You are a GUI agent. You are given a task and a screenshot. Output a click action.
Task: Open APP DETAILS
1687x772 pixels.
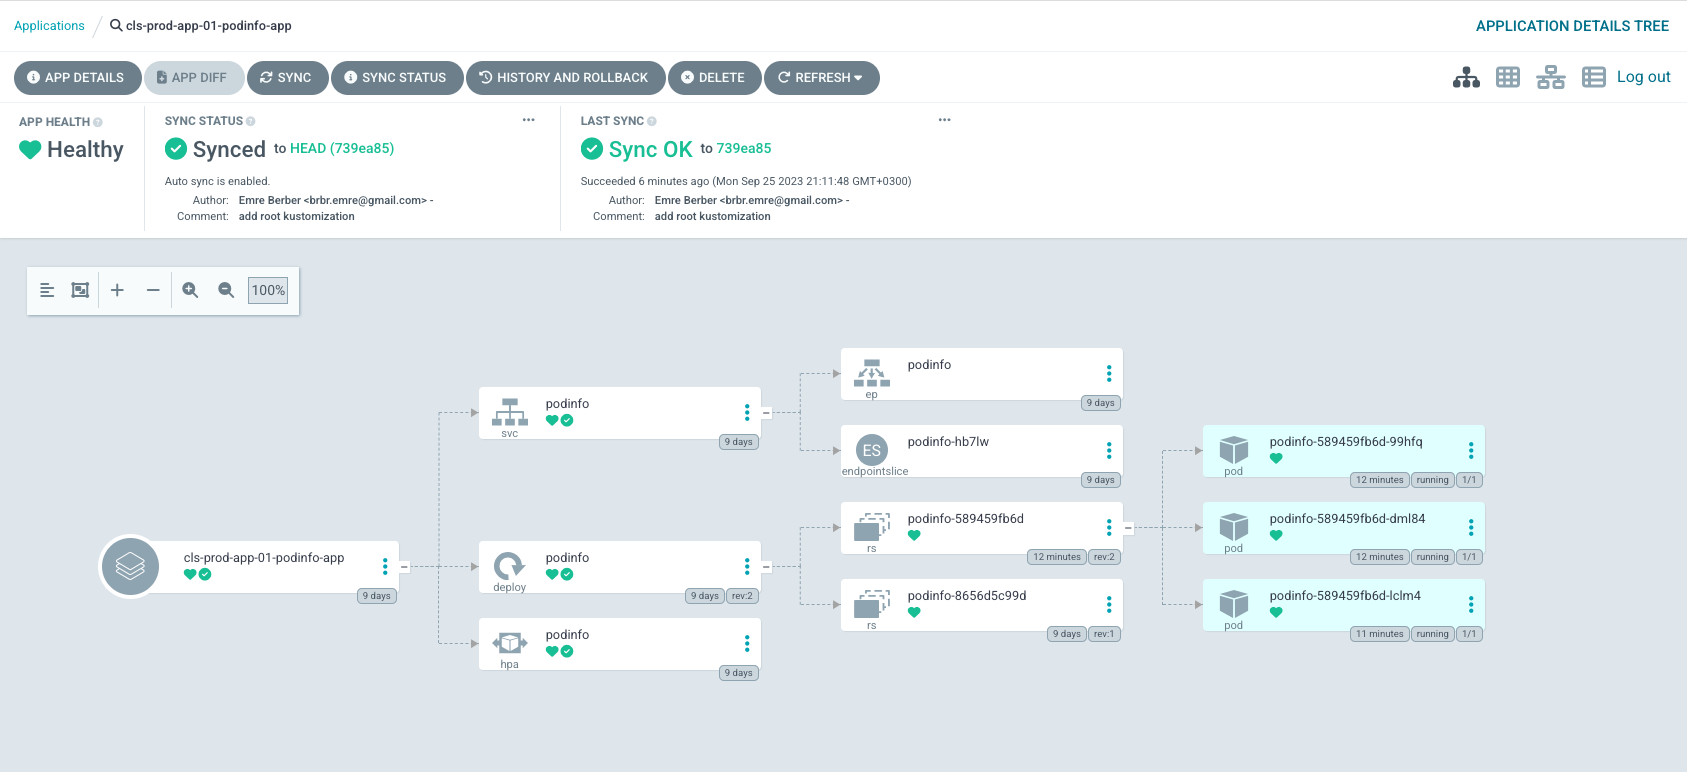coord(77,78)
